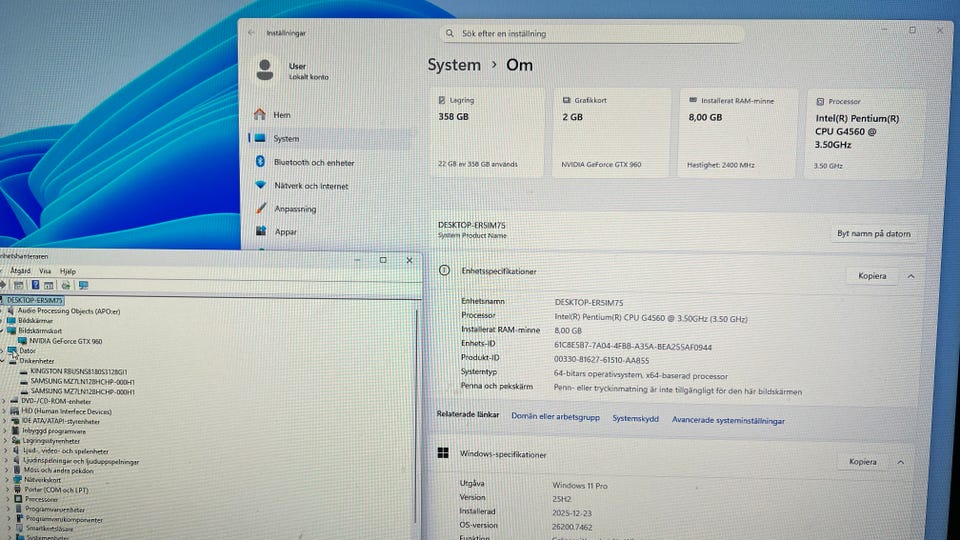Open Hem page via its house icon

[x=260, y=114]
